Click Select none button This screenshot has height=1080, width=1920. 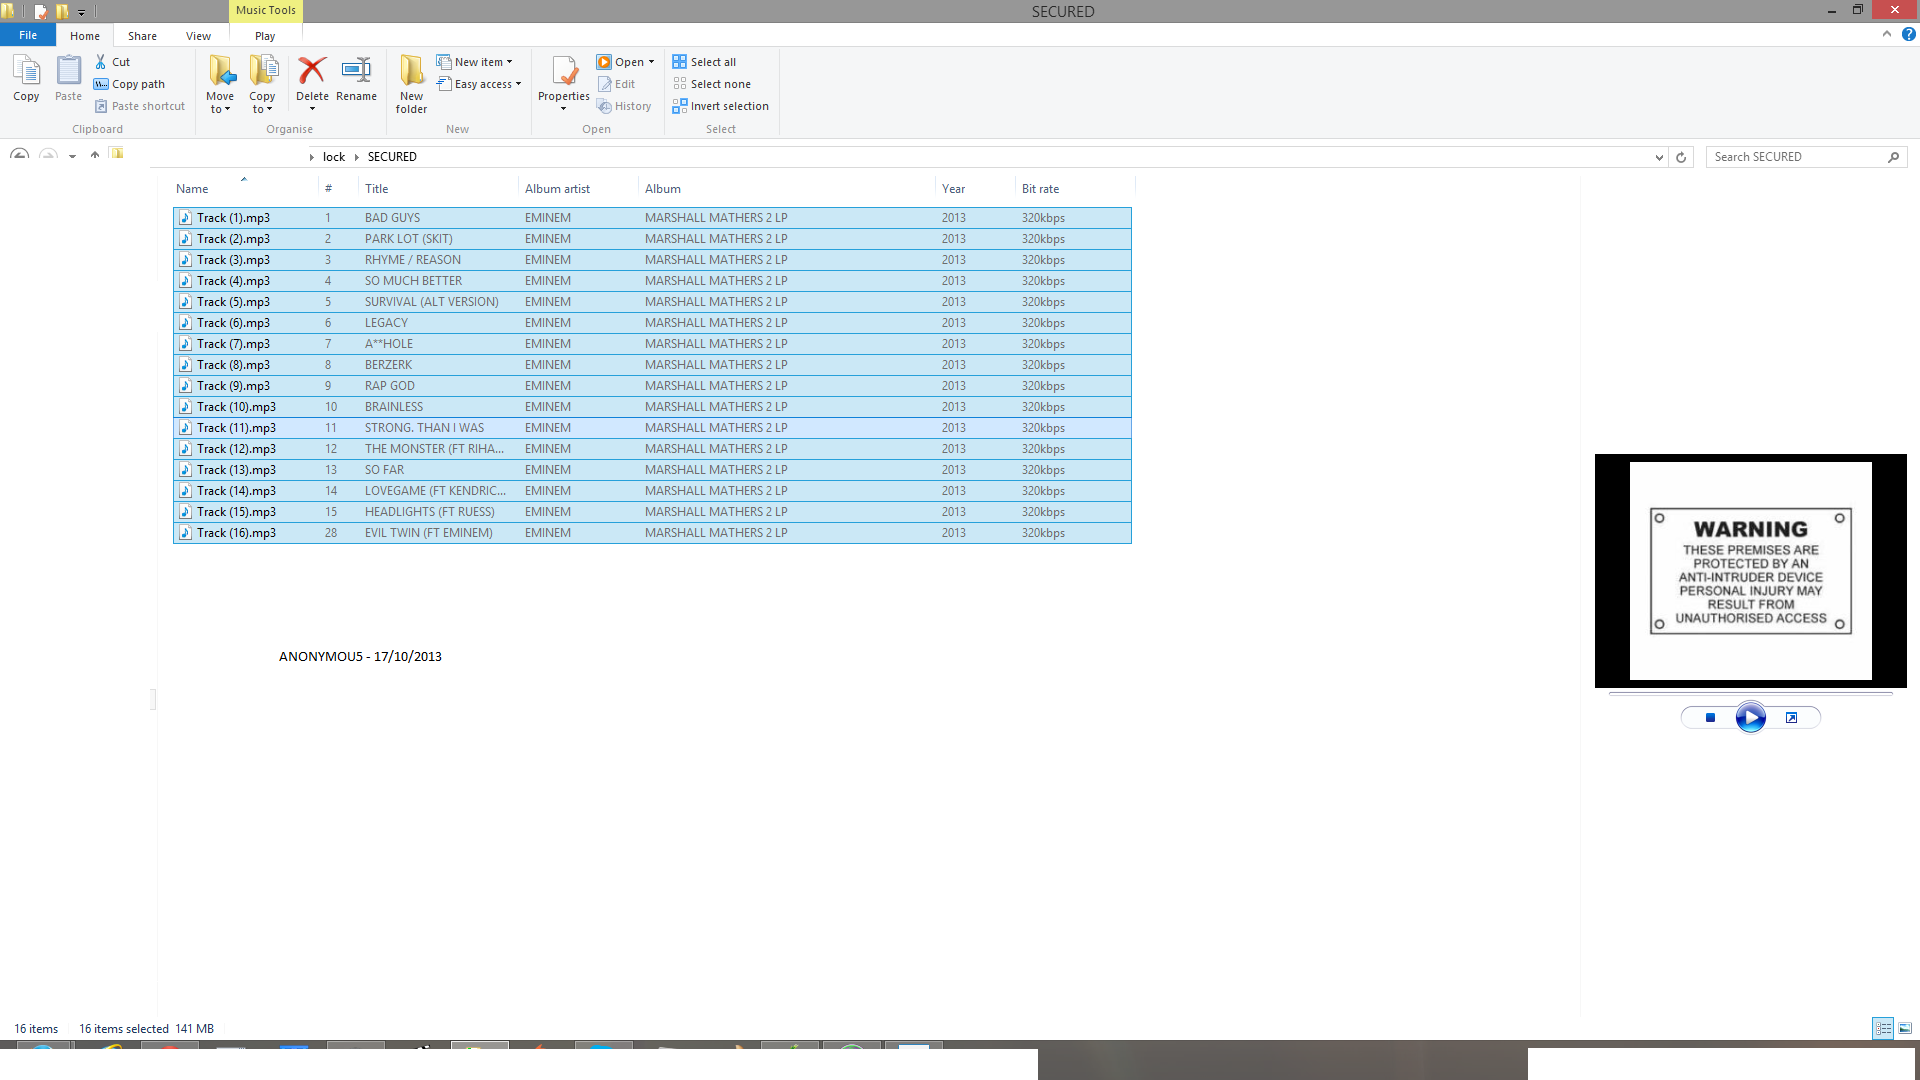point(720,84)
